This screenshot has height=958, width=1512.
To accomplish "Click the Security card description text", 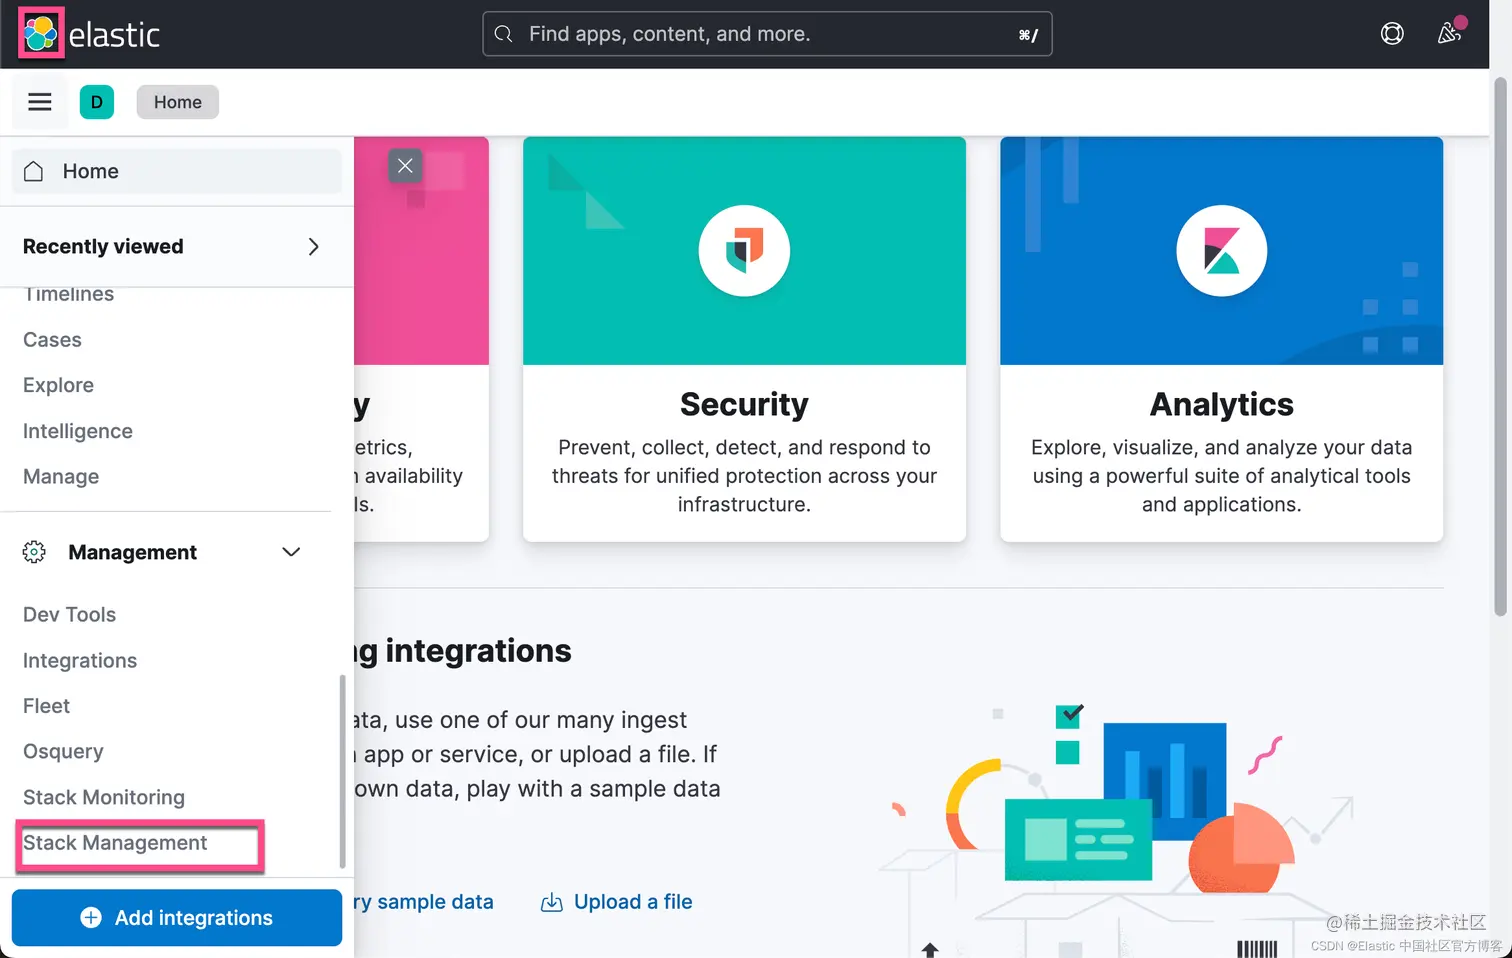I will [744, 476].
